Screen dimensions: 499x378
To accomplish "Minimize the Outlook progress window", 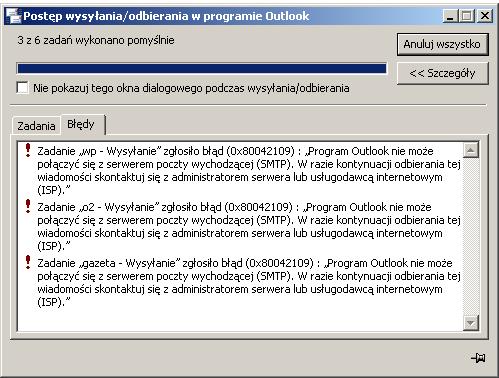I will click(450, 16).
